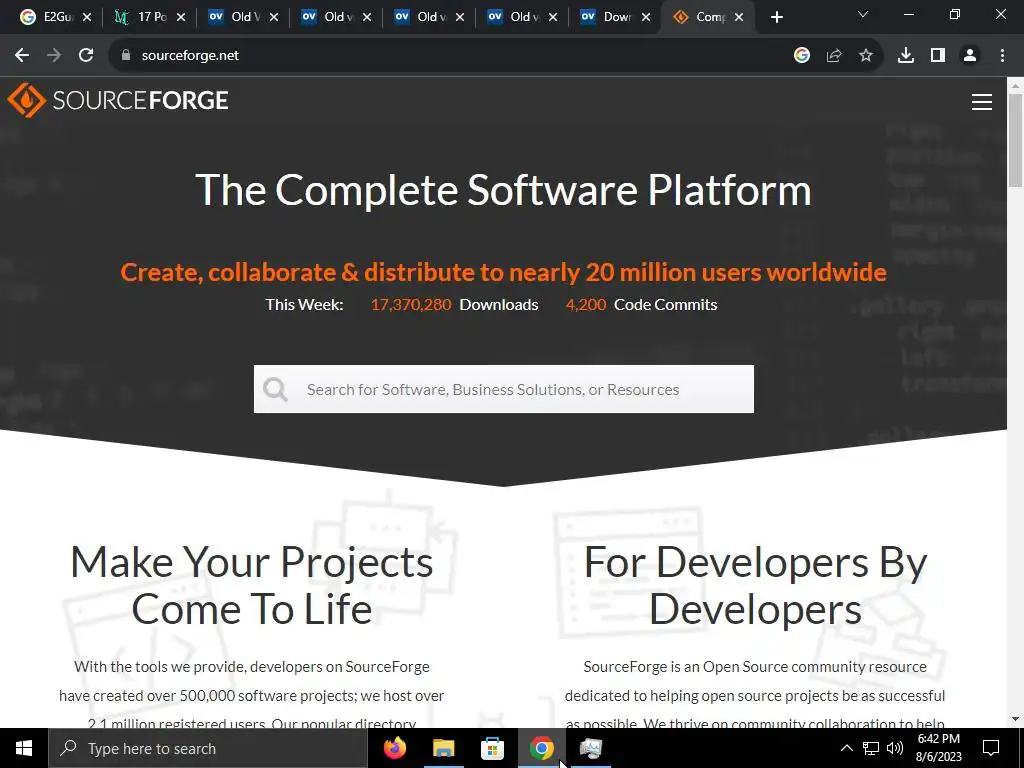The image size is (1024, 768).
Task: Click Chrome icon in the taskbar
Action: click(541, 748)
